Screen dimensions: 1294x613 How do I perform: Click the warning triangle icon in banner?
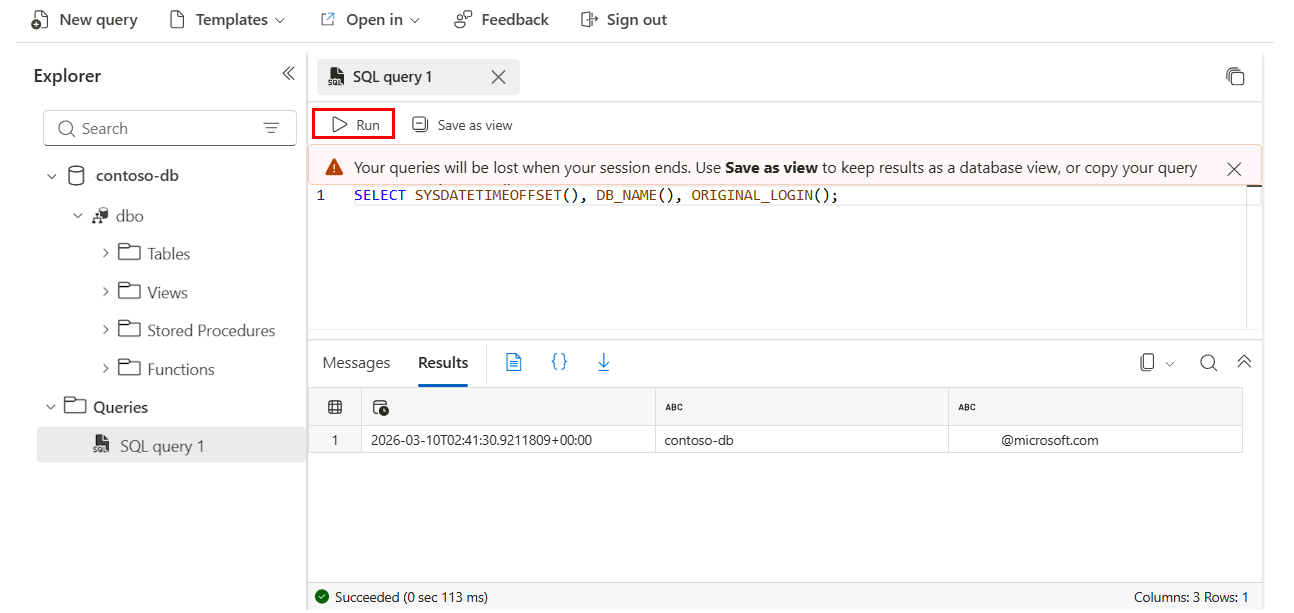point(334,168)
